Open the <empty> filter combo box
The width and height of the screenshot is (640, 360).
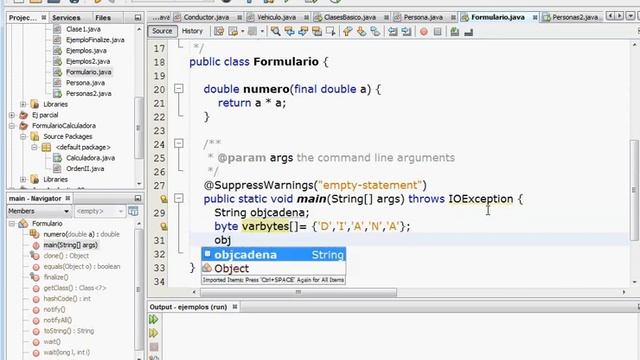(x=99, y=211)
